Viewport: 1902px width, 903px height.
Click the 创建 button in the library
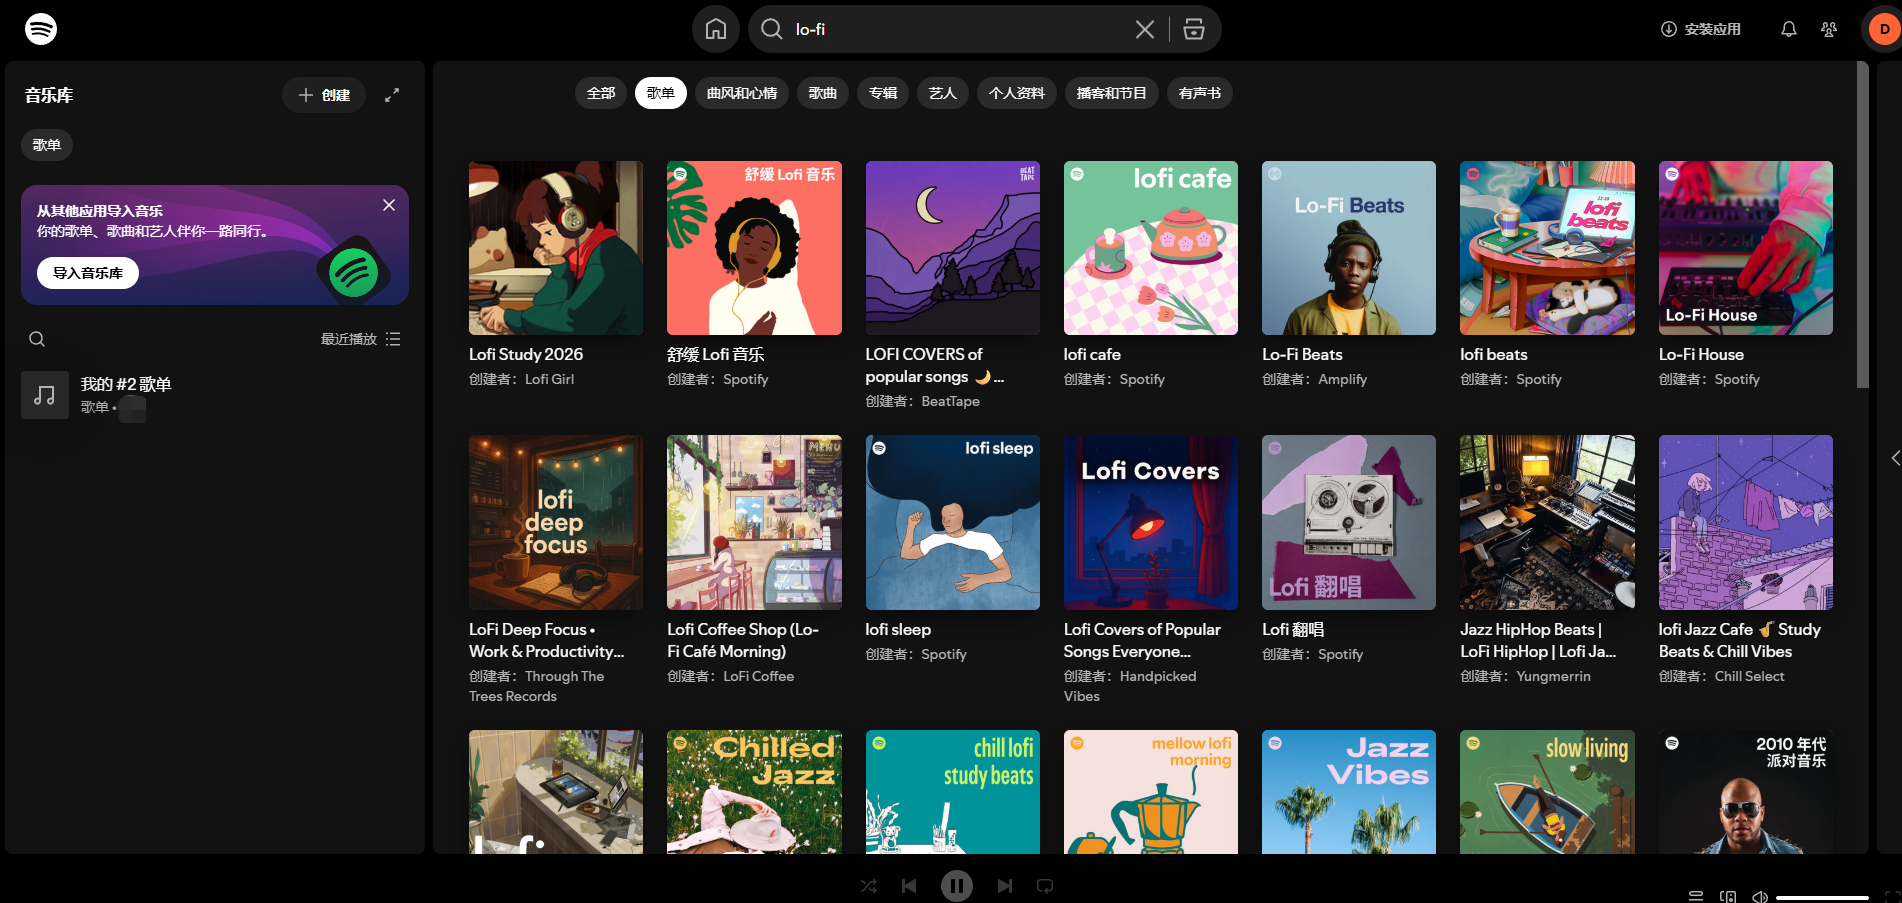[323, 95]
